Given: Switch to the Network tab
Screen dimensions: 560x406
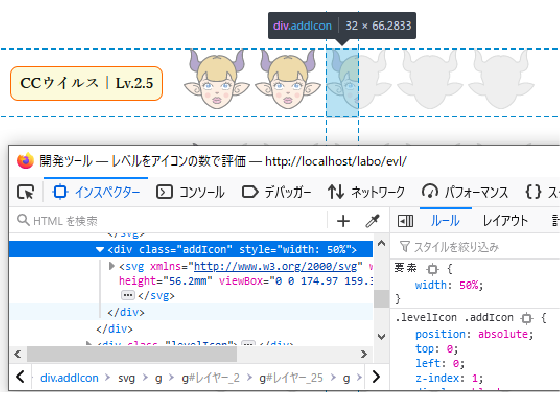Looking at the screenshot, I should (x=366, y=192).
